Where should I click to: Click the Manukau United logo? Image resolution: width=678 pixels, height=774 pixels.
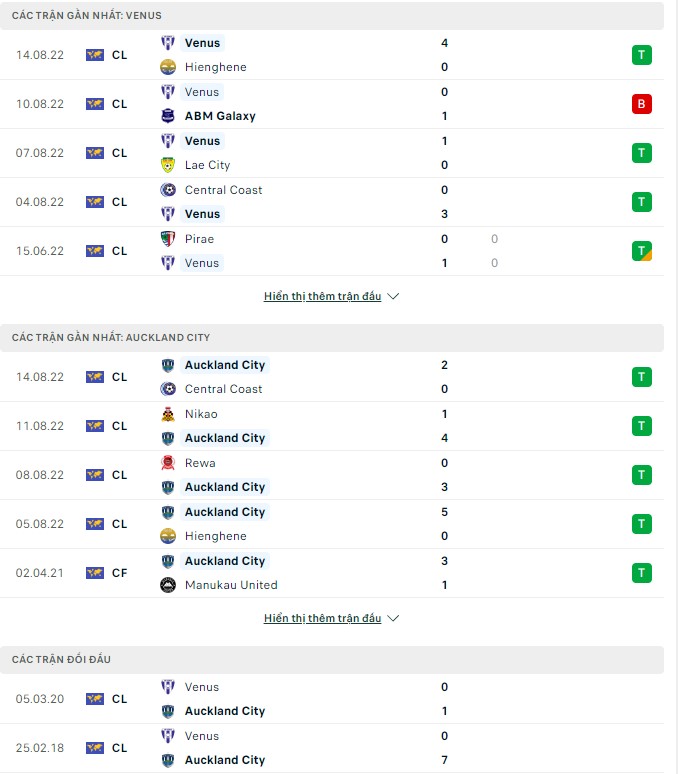coord(168,585)
